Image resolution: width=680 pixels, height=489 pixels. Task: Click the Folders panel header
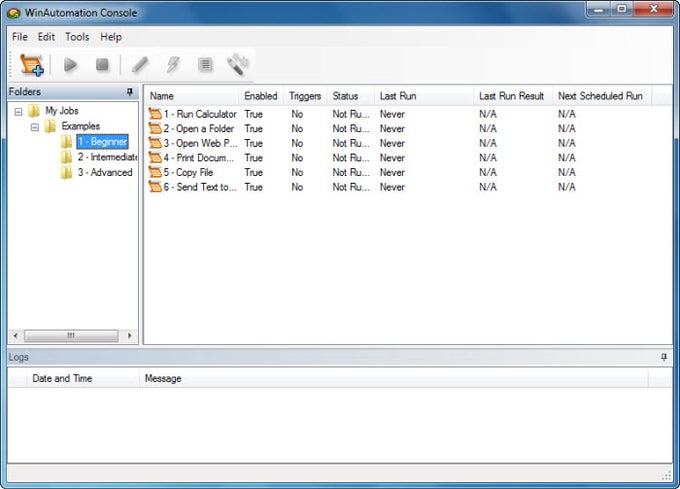(x=73, y=92)
